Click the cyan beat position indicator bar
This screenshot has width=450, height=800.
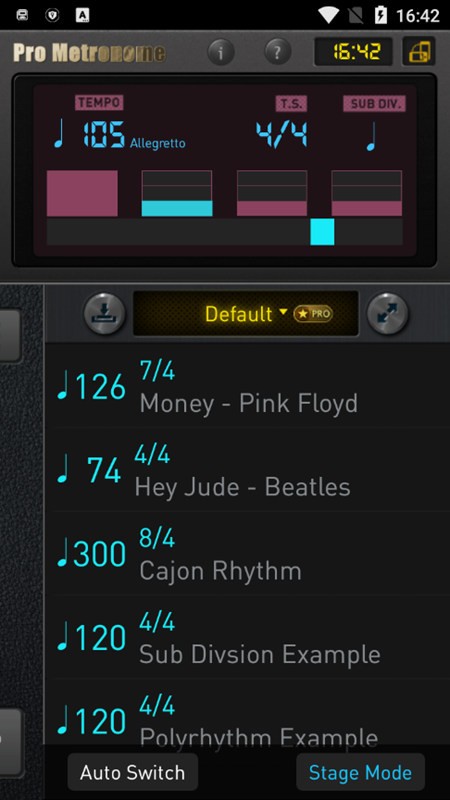coord(322,232)
